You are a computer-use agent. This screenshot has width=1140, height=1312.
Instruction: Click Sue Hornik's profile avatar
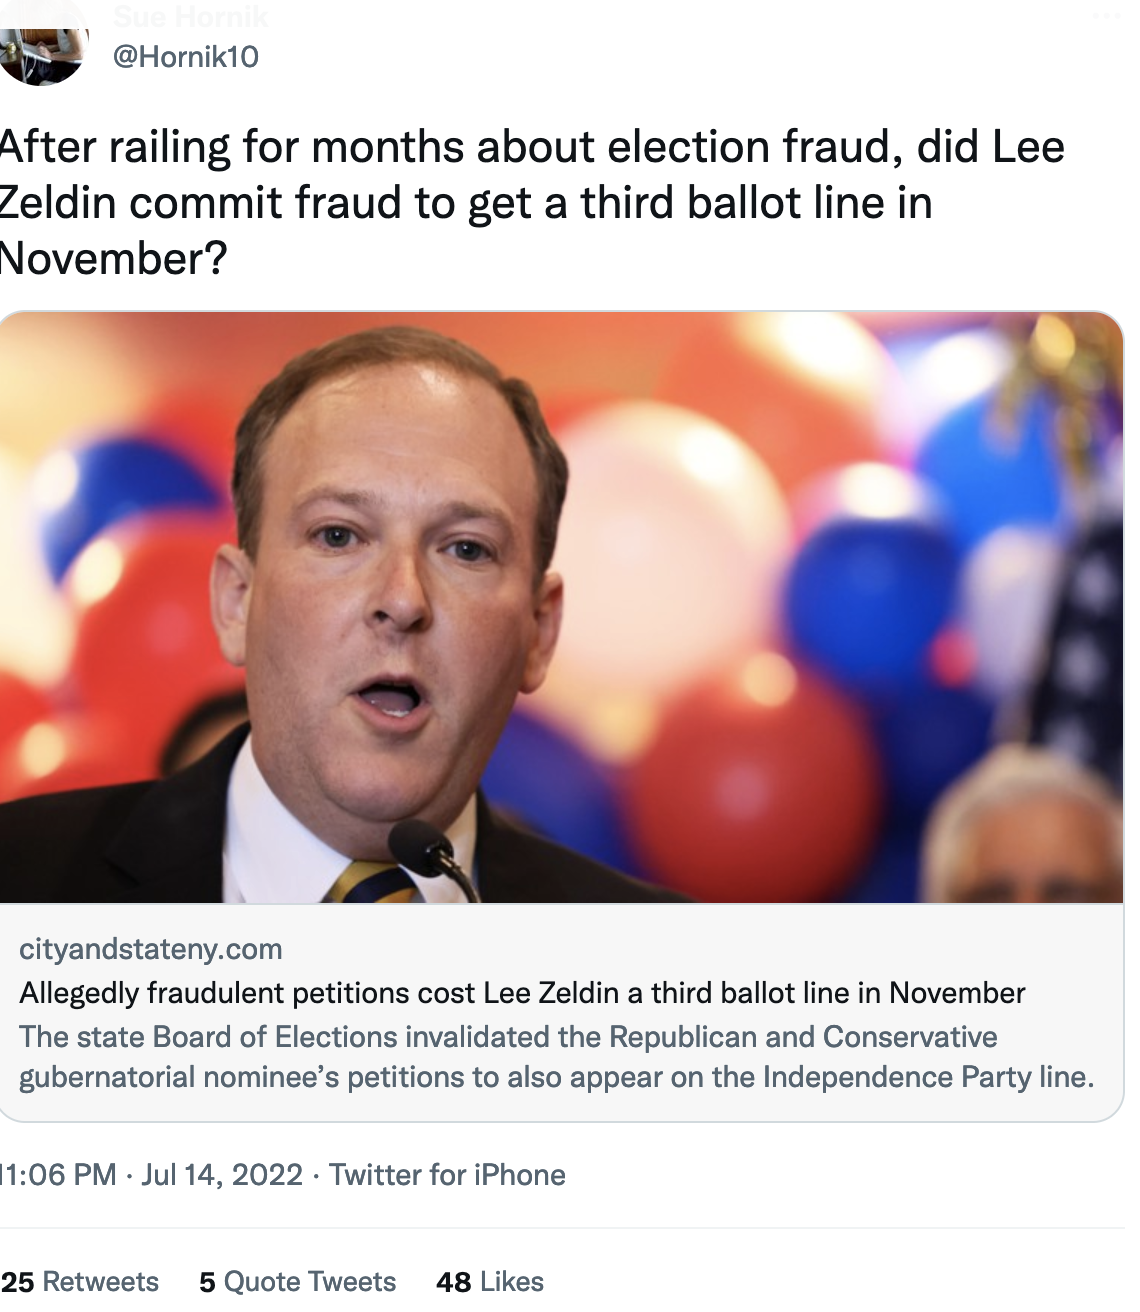coord(42,45)
